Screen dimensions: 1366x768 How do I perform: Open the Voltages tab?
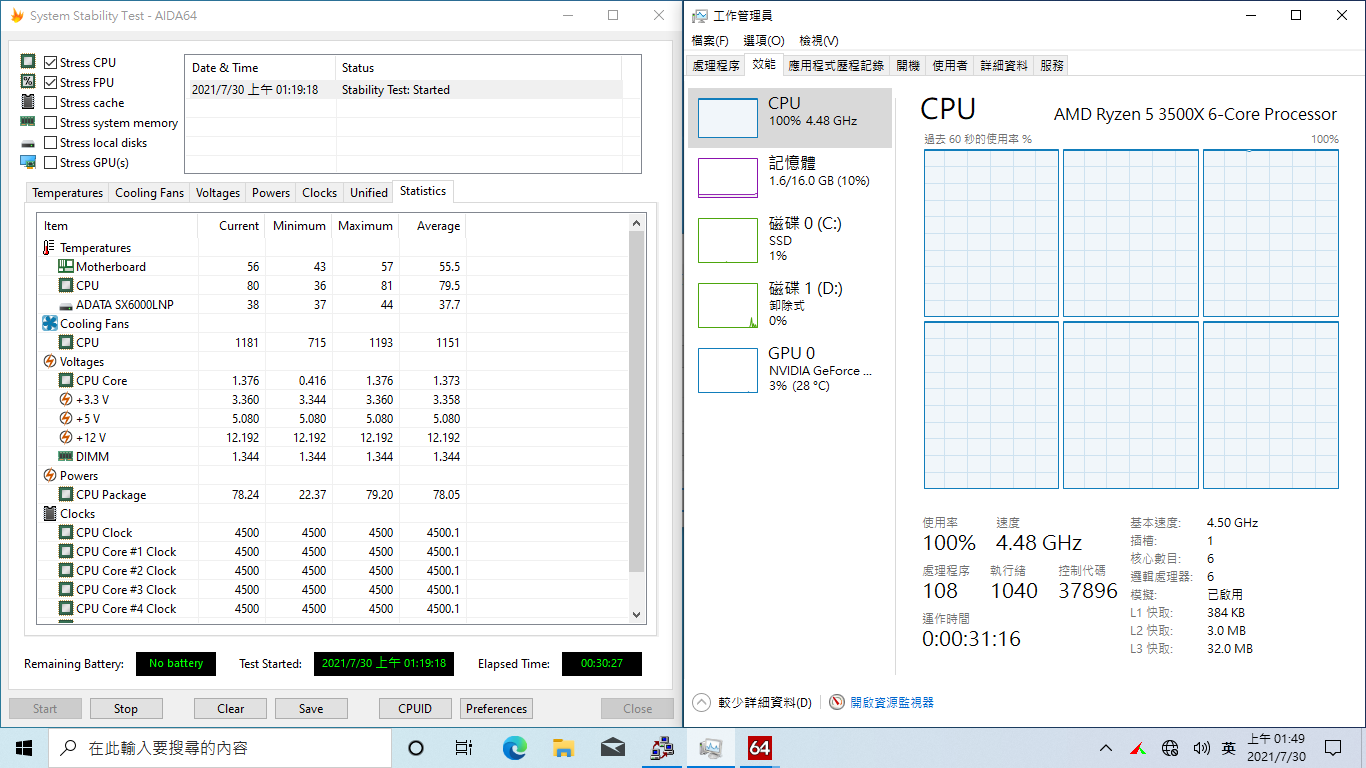tap(218, 193)
